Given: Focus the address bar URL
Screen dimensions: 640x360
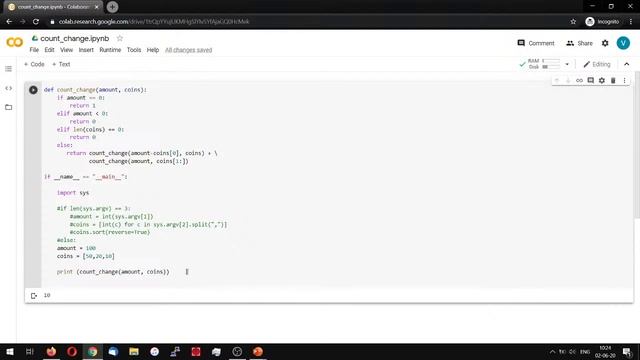Looking at the screenshot, I should point(154,22).
